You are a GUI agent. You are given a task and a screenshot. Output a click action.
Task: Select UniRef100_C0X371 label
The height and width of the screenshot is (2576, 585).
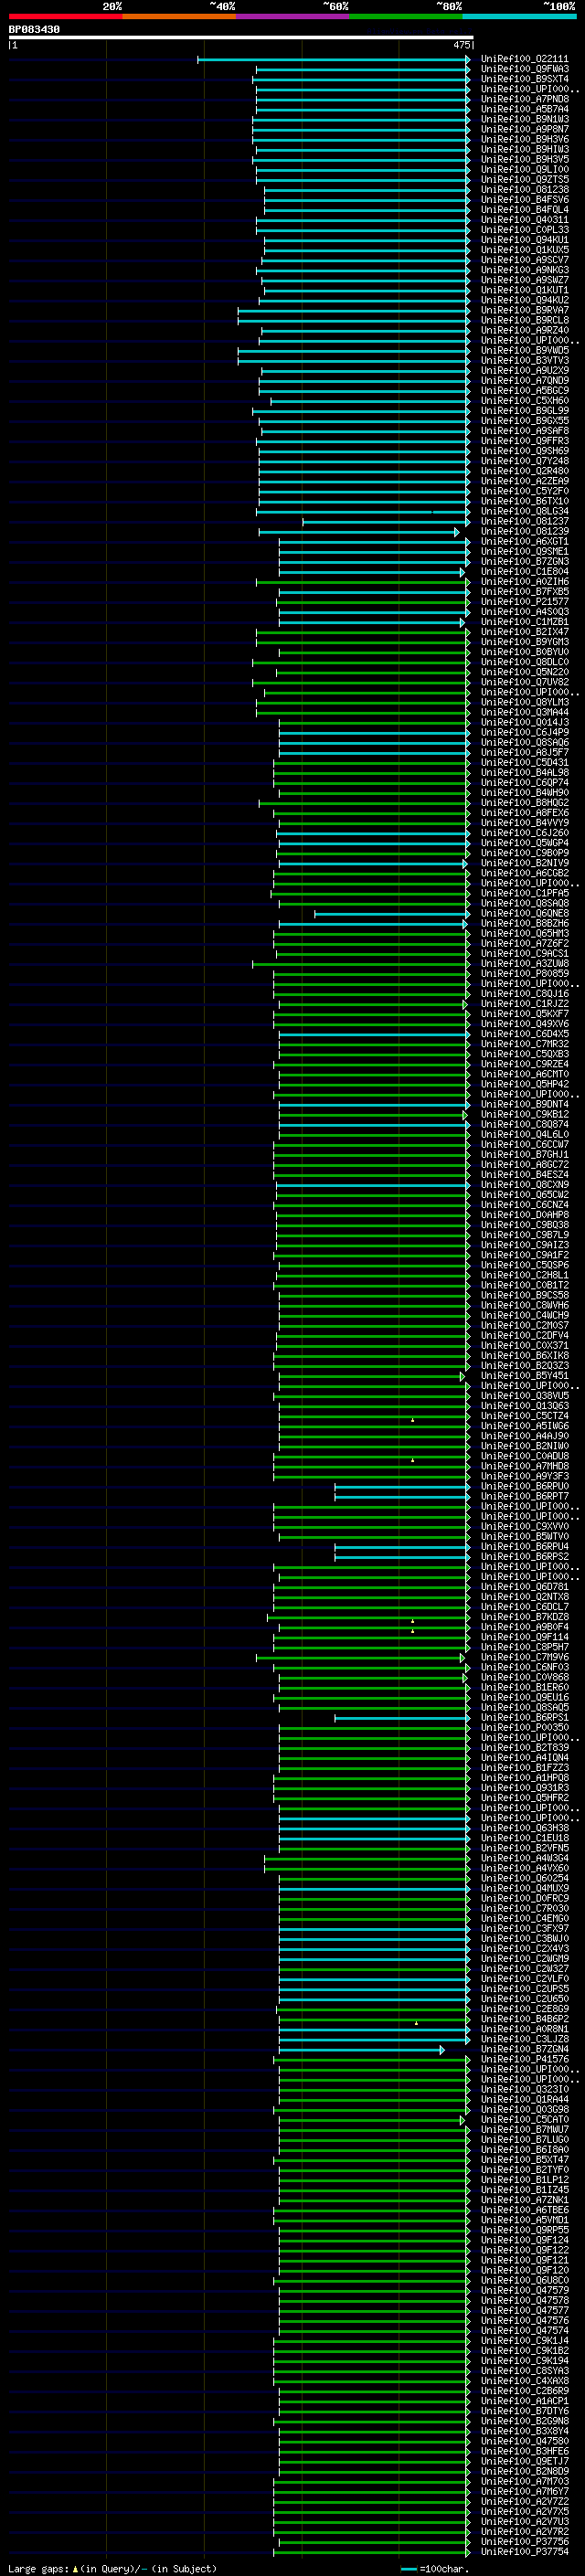click(524, 1346)
